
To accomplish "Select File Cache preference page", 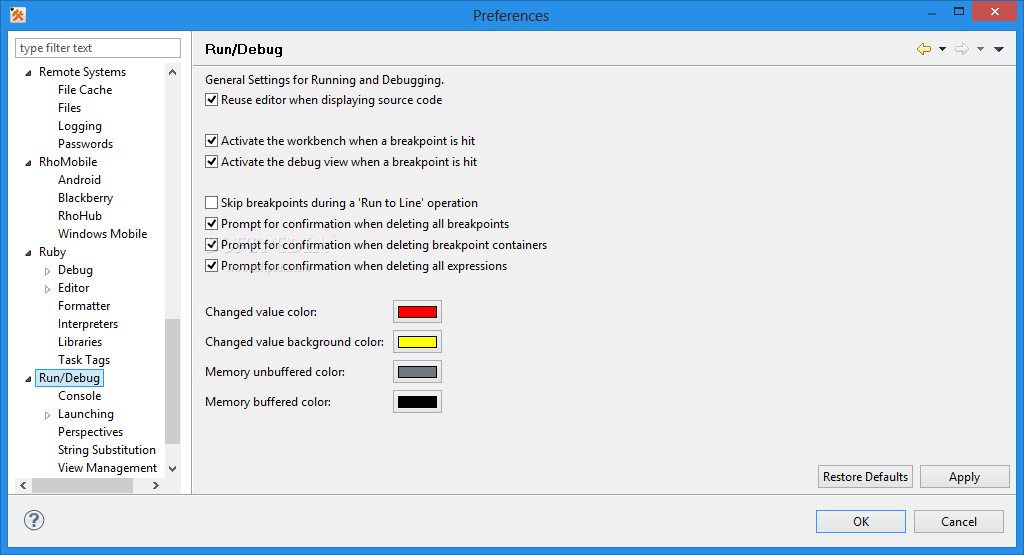I will [x=85, y=90].
